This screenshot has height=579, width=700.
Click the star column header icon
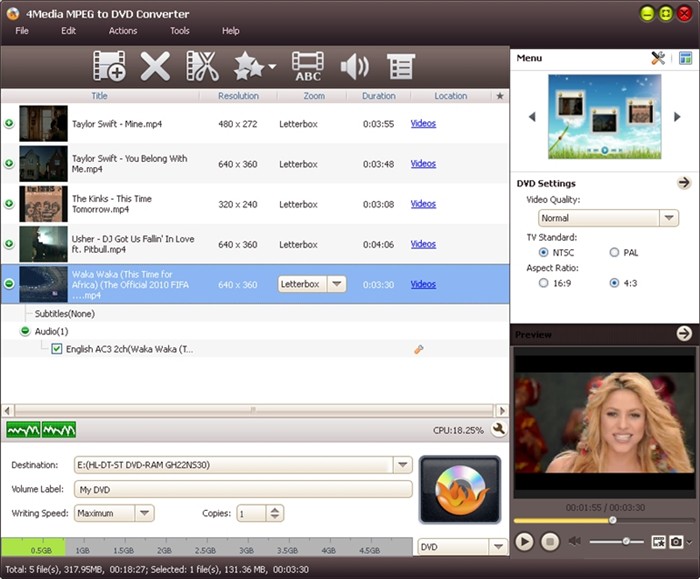point(500,96)
